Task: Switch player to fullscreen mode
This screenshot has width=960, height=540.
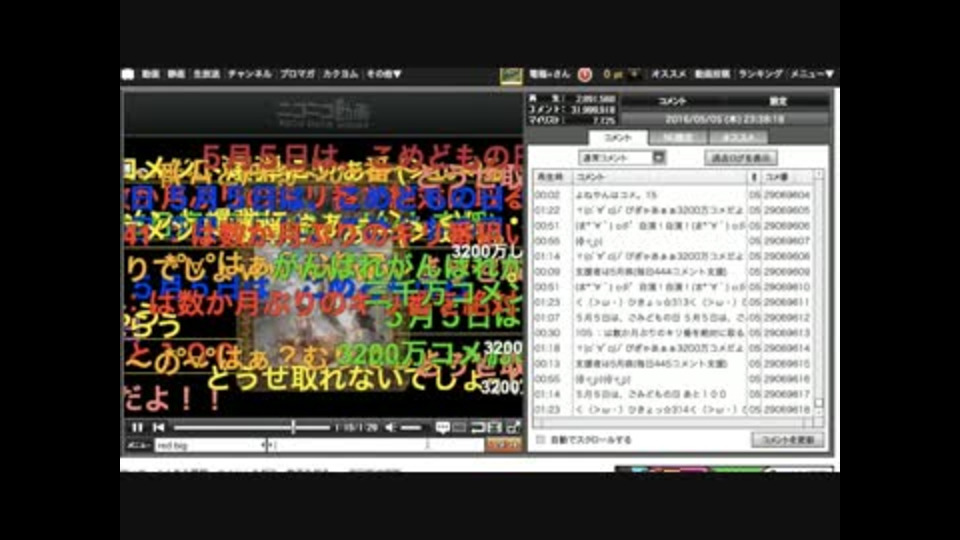Action: [514, 427]
